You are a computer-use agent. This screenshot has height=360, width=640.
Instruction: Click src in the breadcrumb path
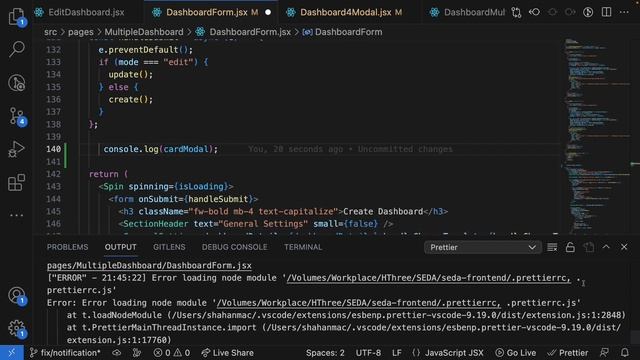51,32
